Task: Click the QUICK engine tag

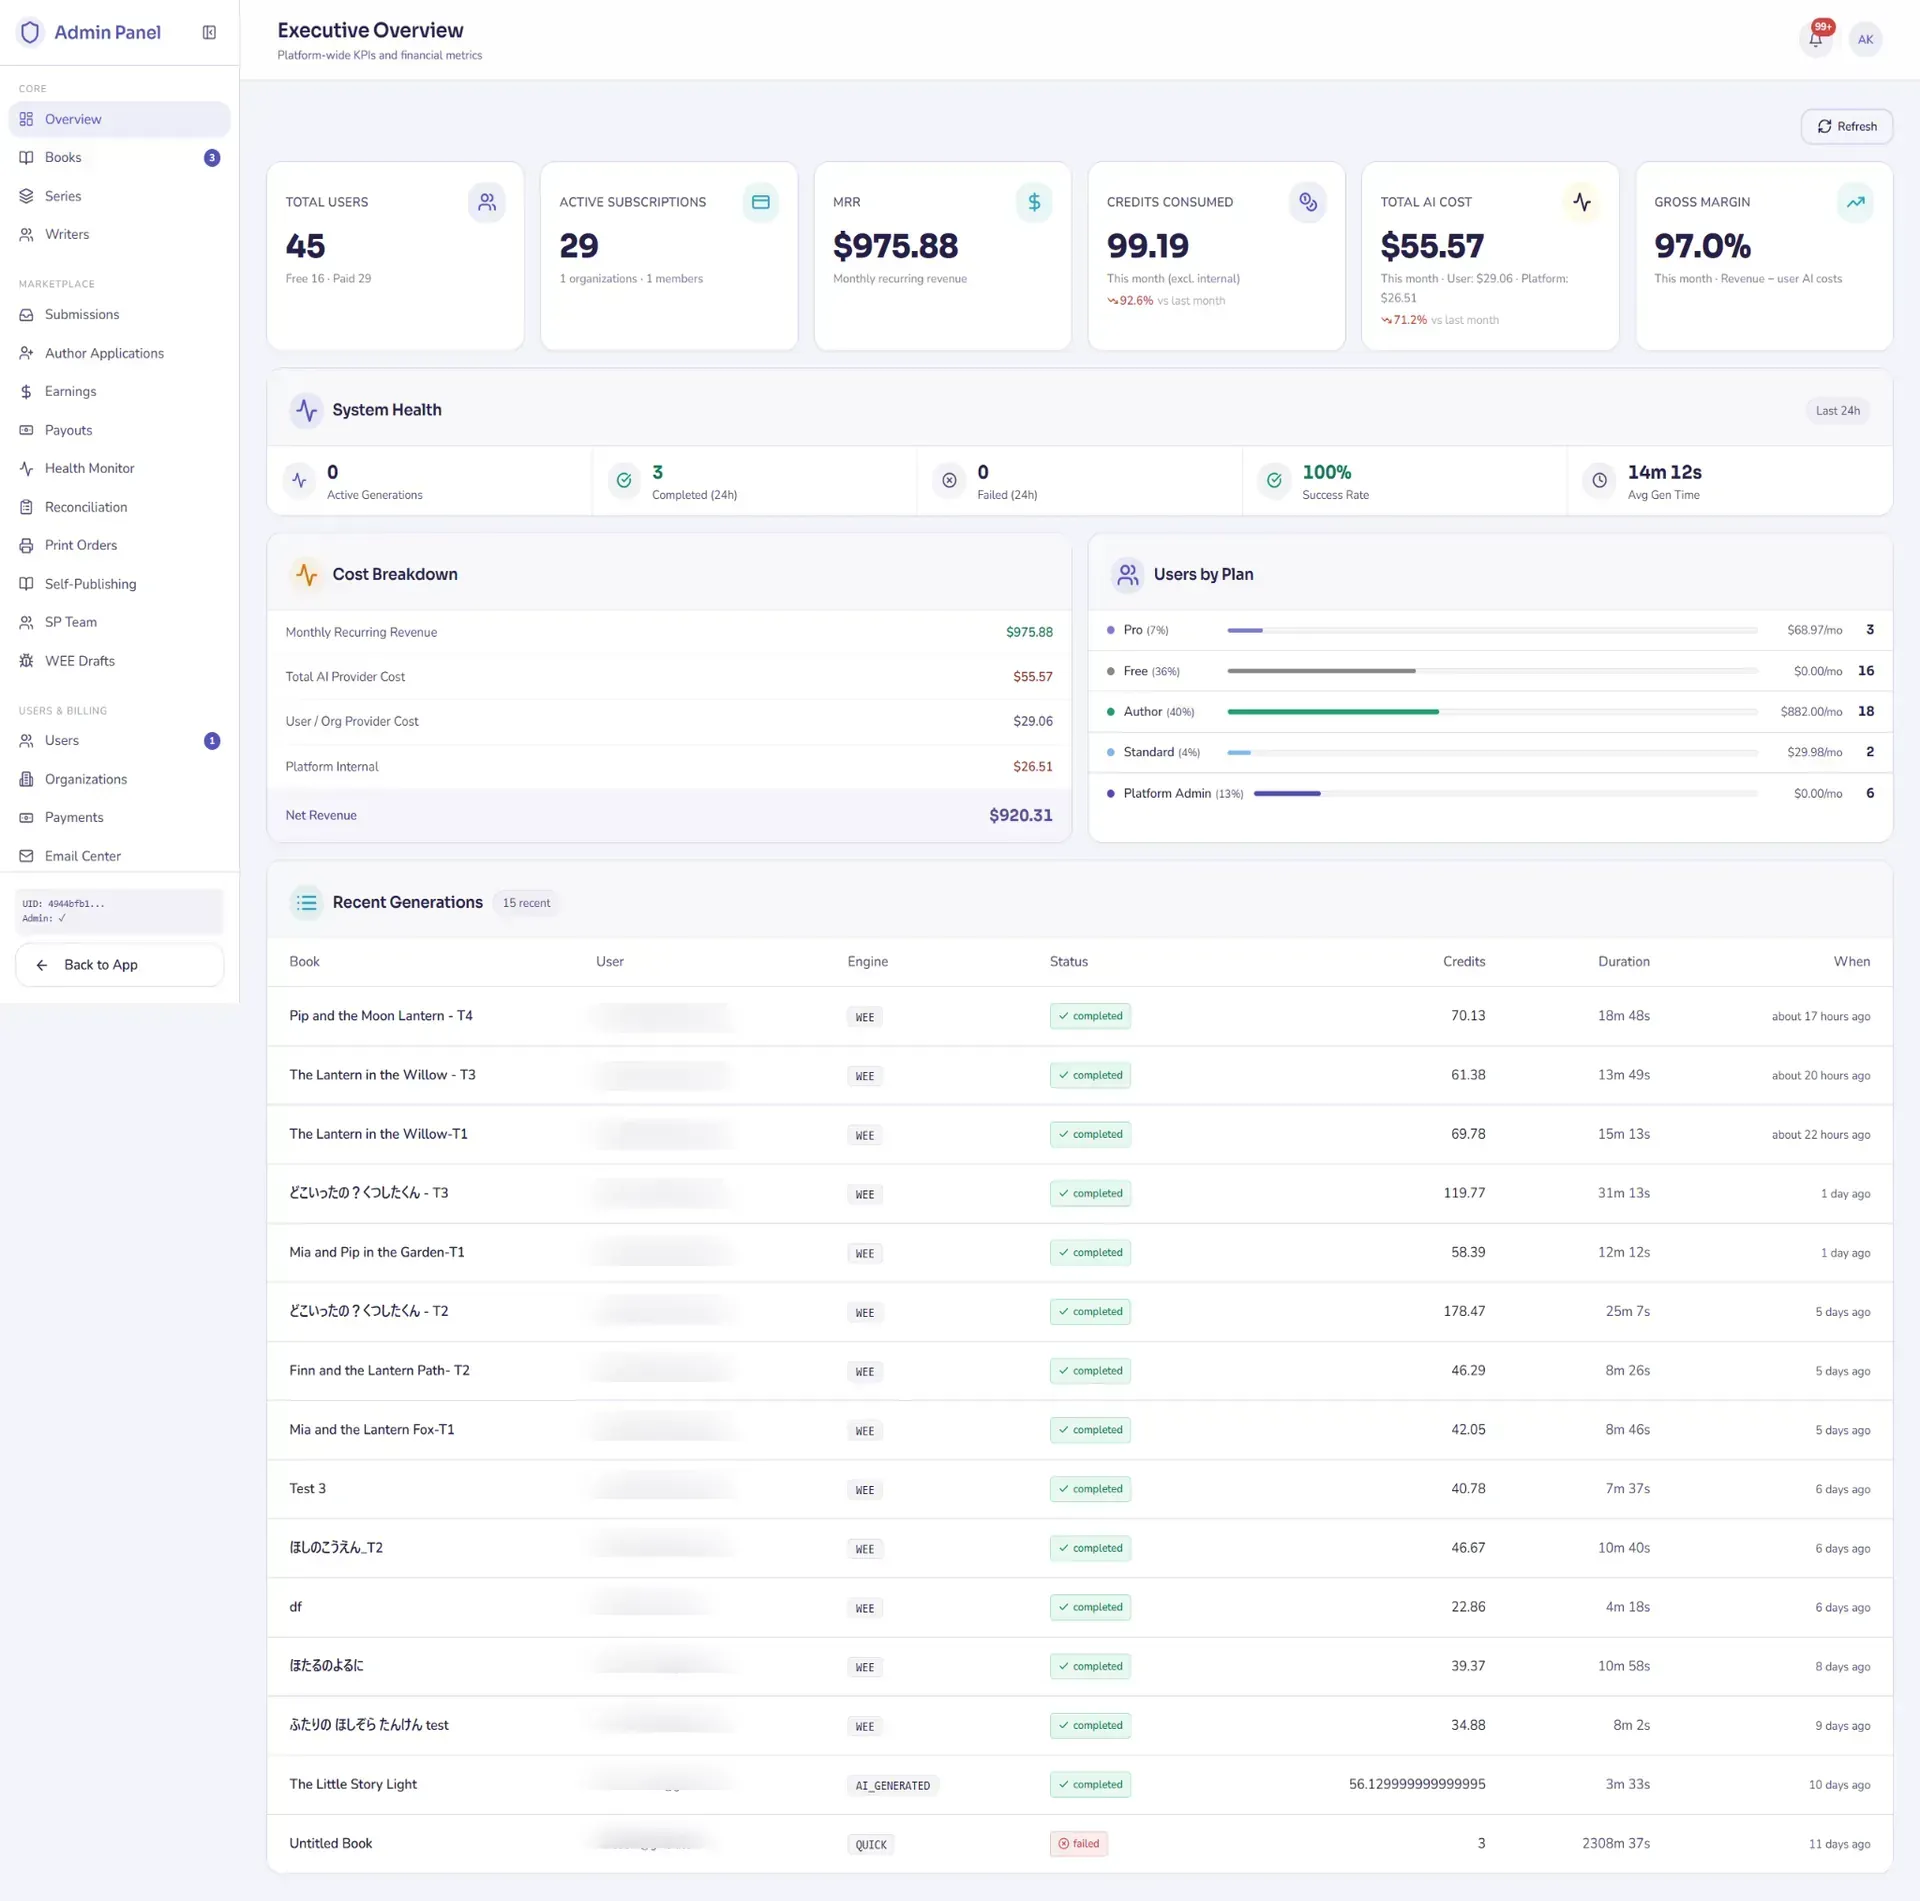Action: click(x=870, y=1844)
